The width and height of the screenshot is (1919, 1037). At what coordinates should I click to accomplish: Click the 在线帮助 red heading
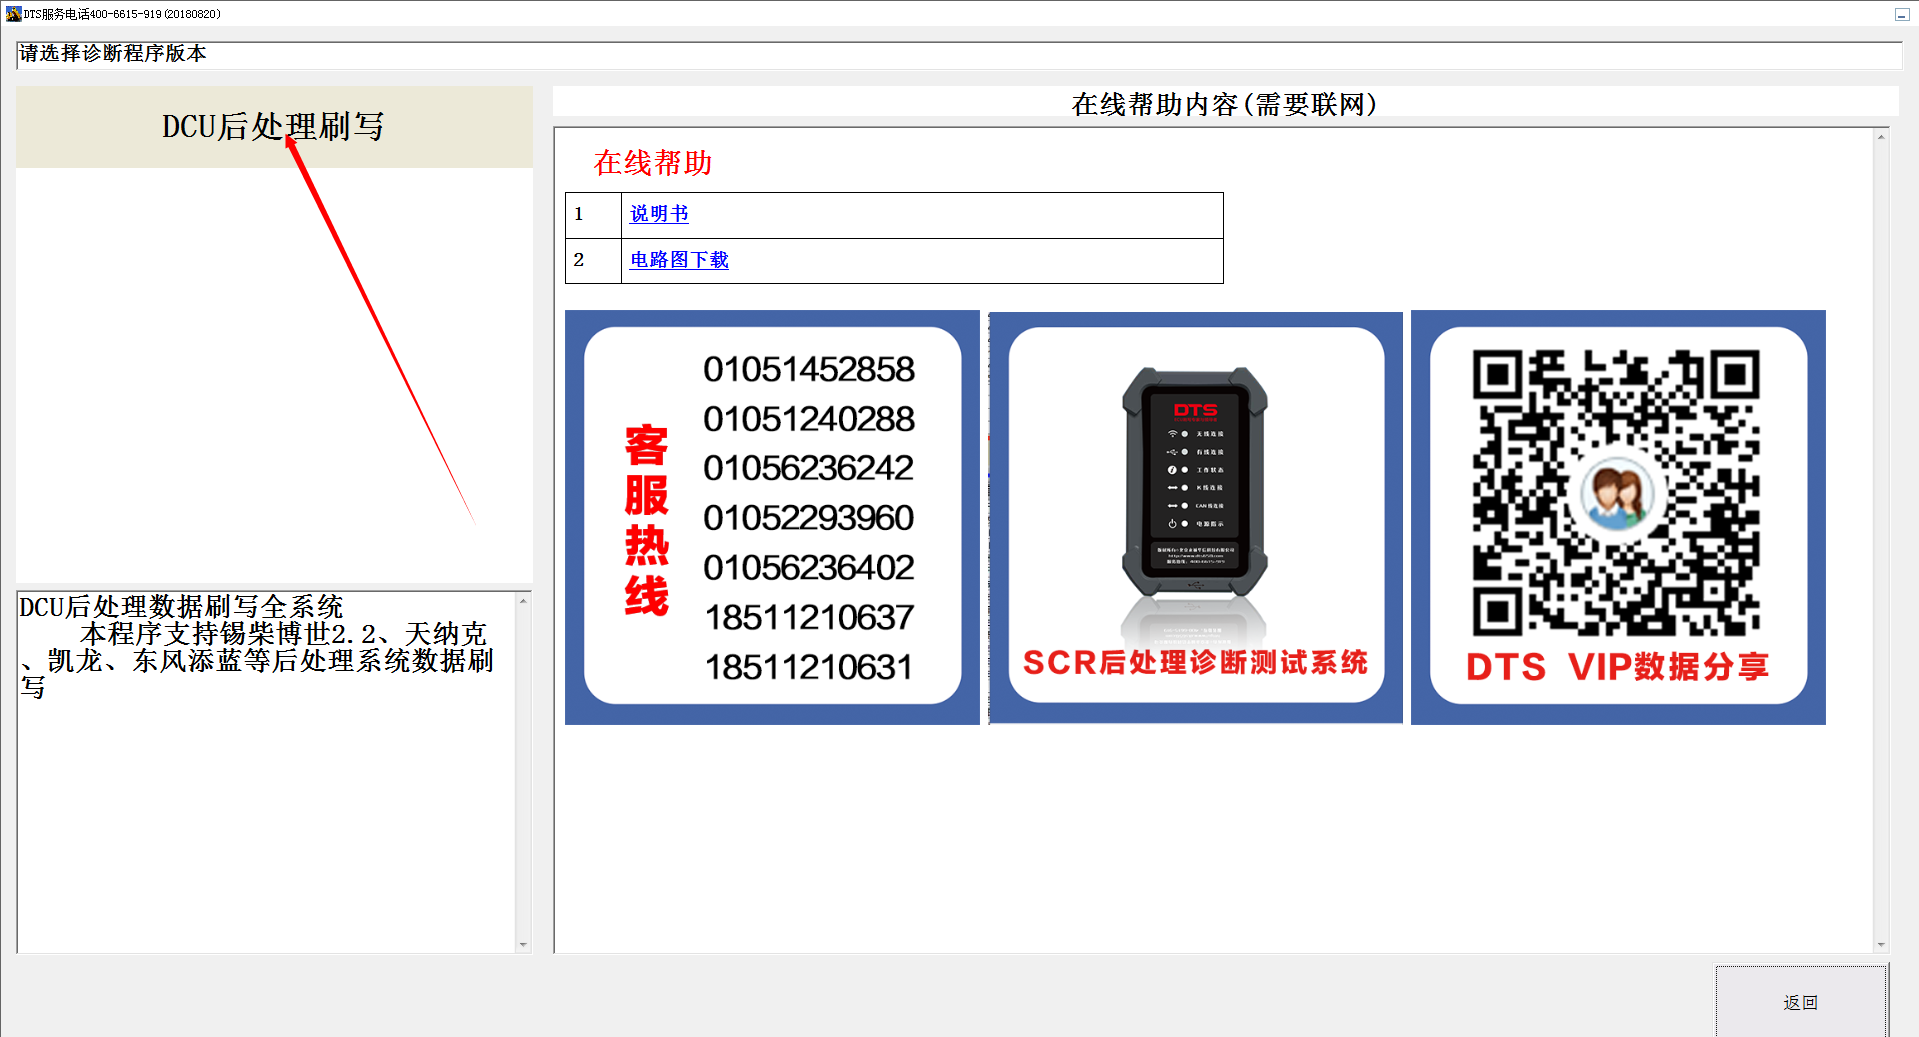pos(653,163)
